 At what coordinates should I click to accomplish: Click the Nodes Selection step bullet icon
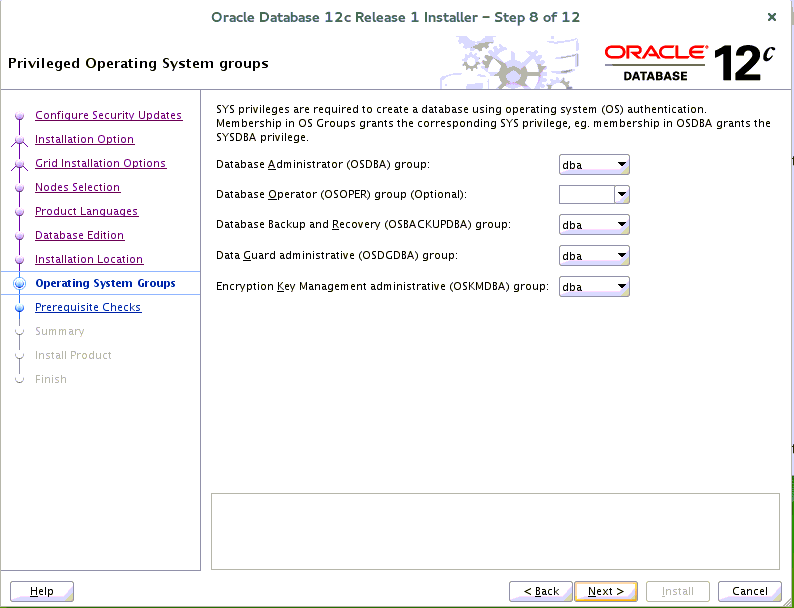pyautogui.click(x=19, y=188)
